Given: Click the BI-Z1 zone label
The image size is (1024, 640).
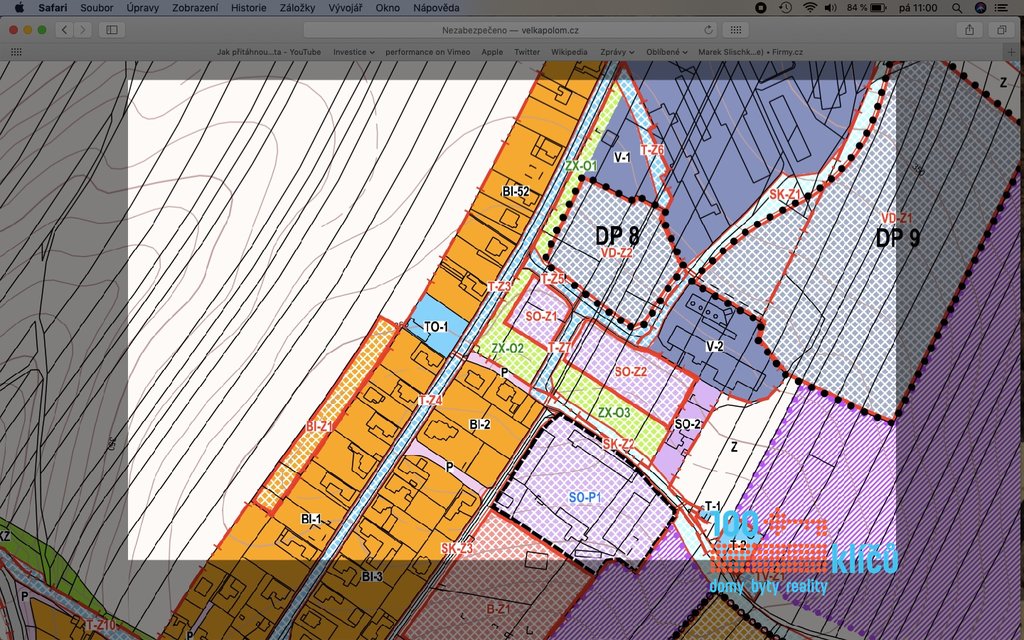Looking at the screenshot, I should point(319,426).
